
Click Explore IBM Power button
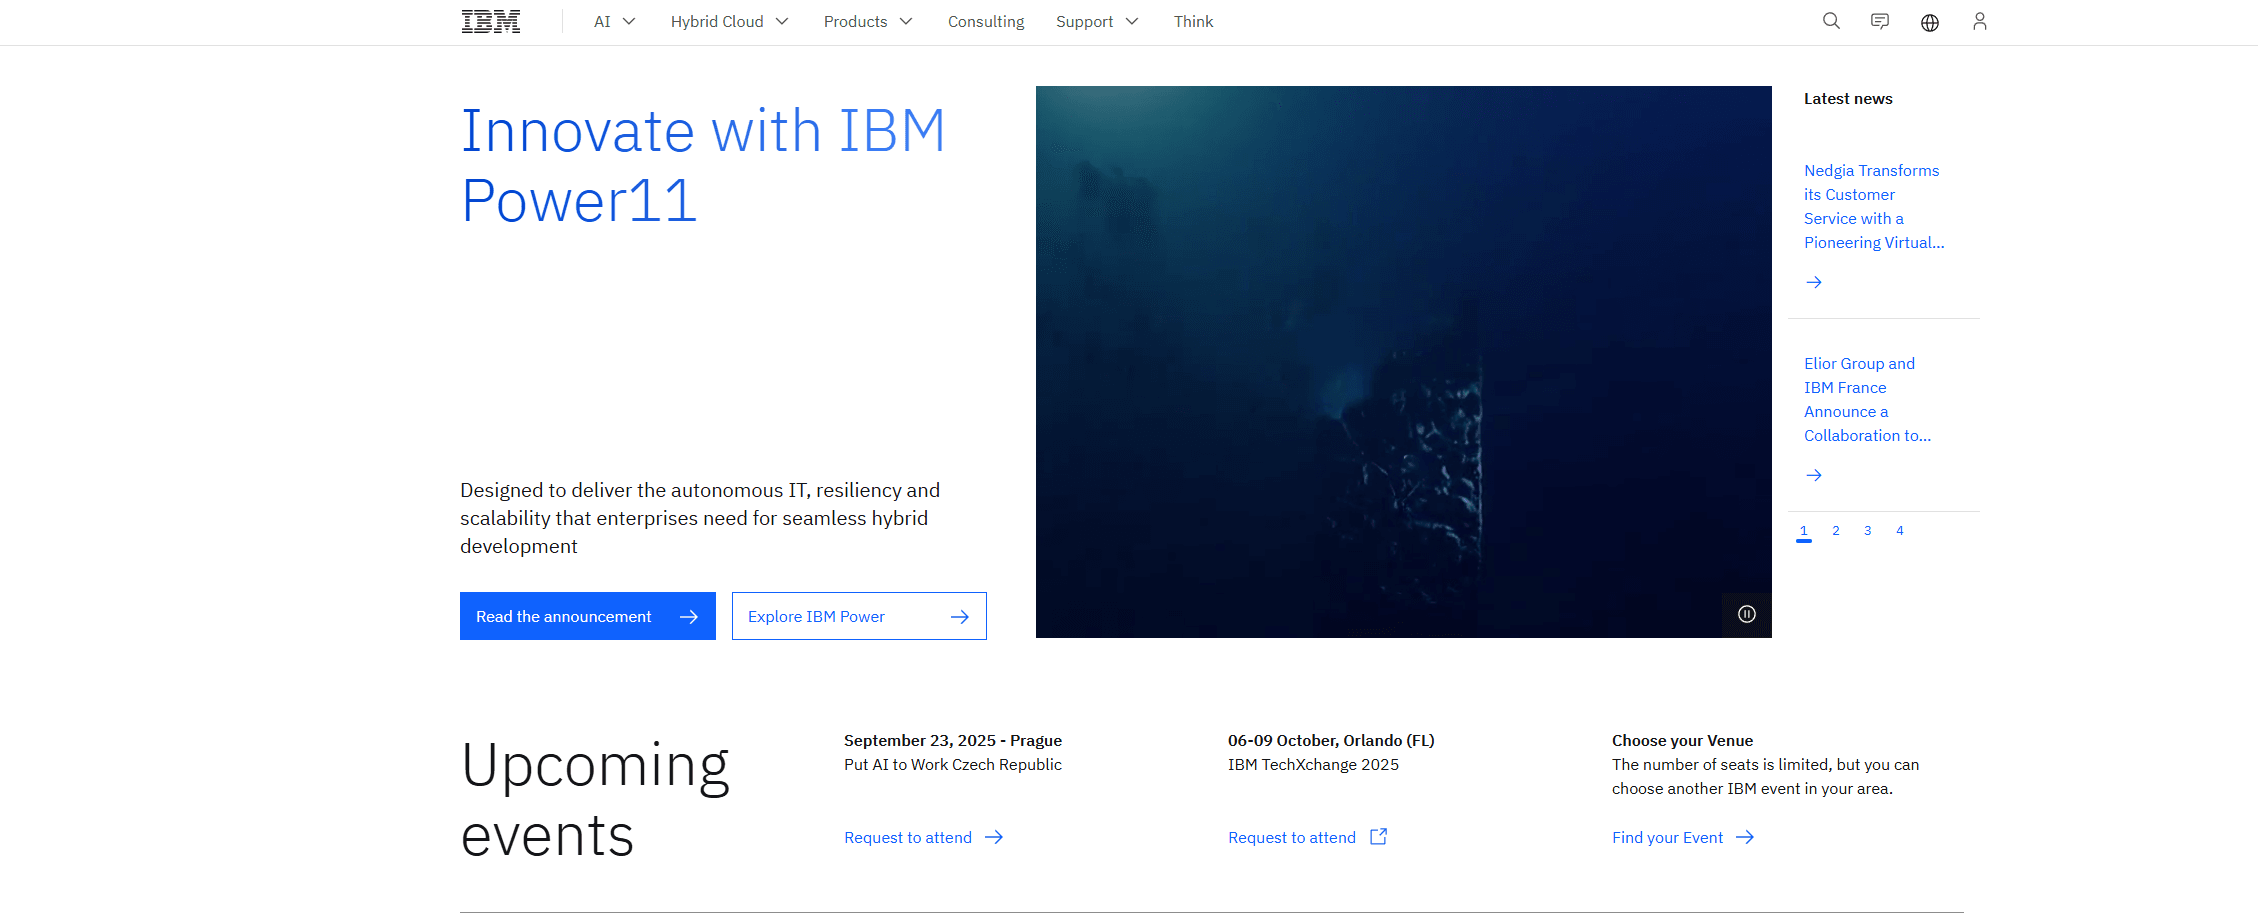859,616
